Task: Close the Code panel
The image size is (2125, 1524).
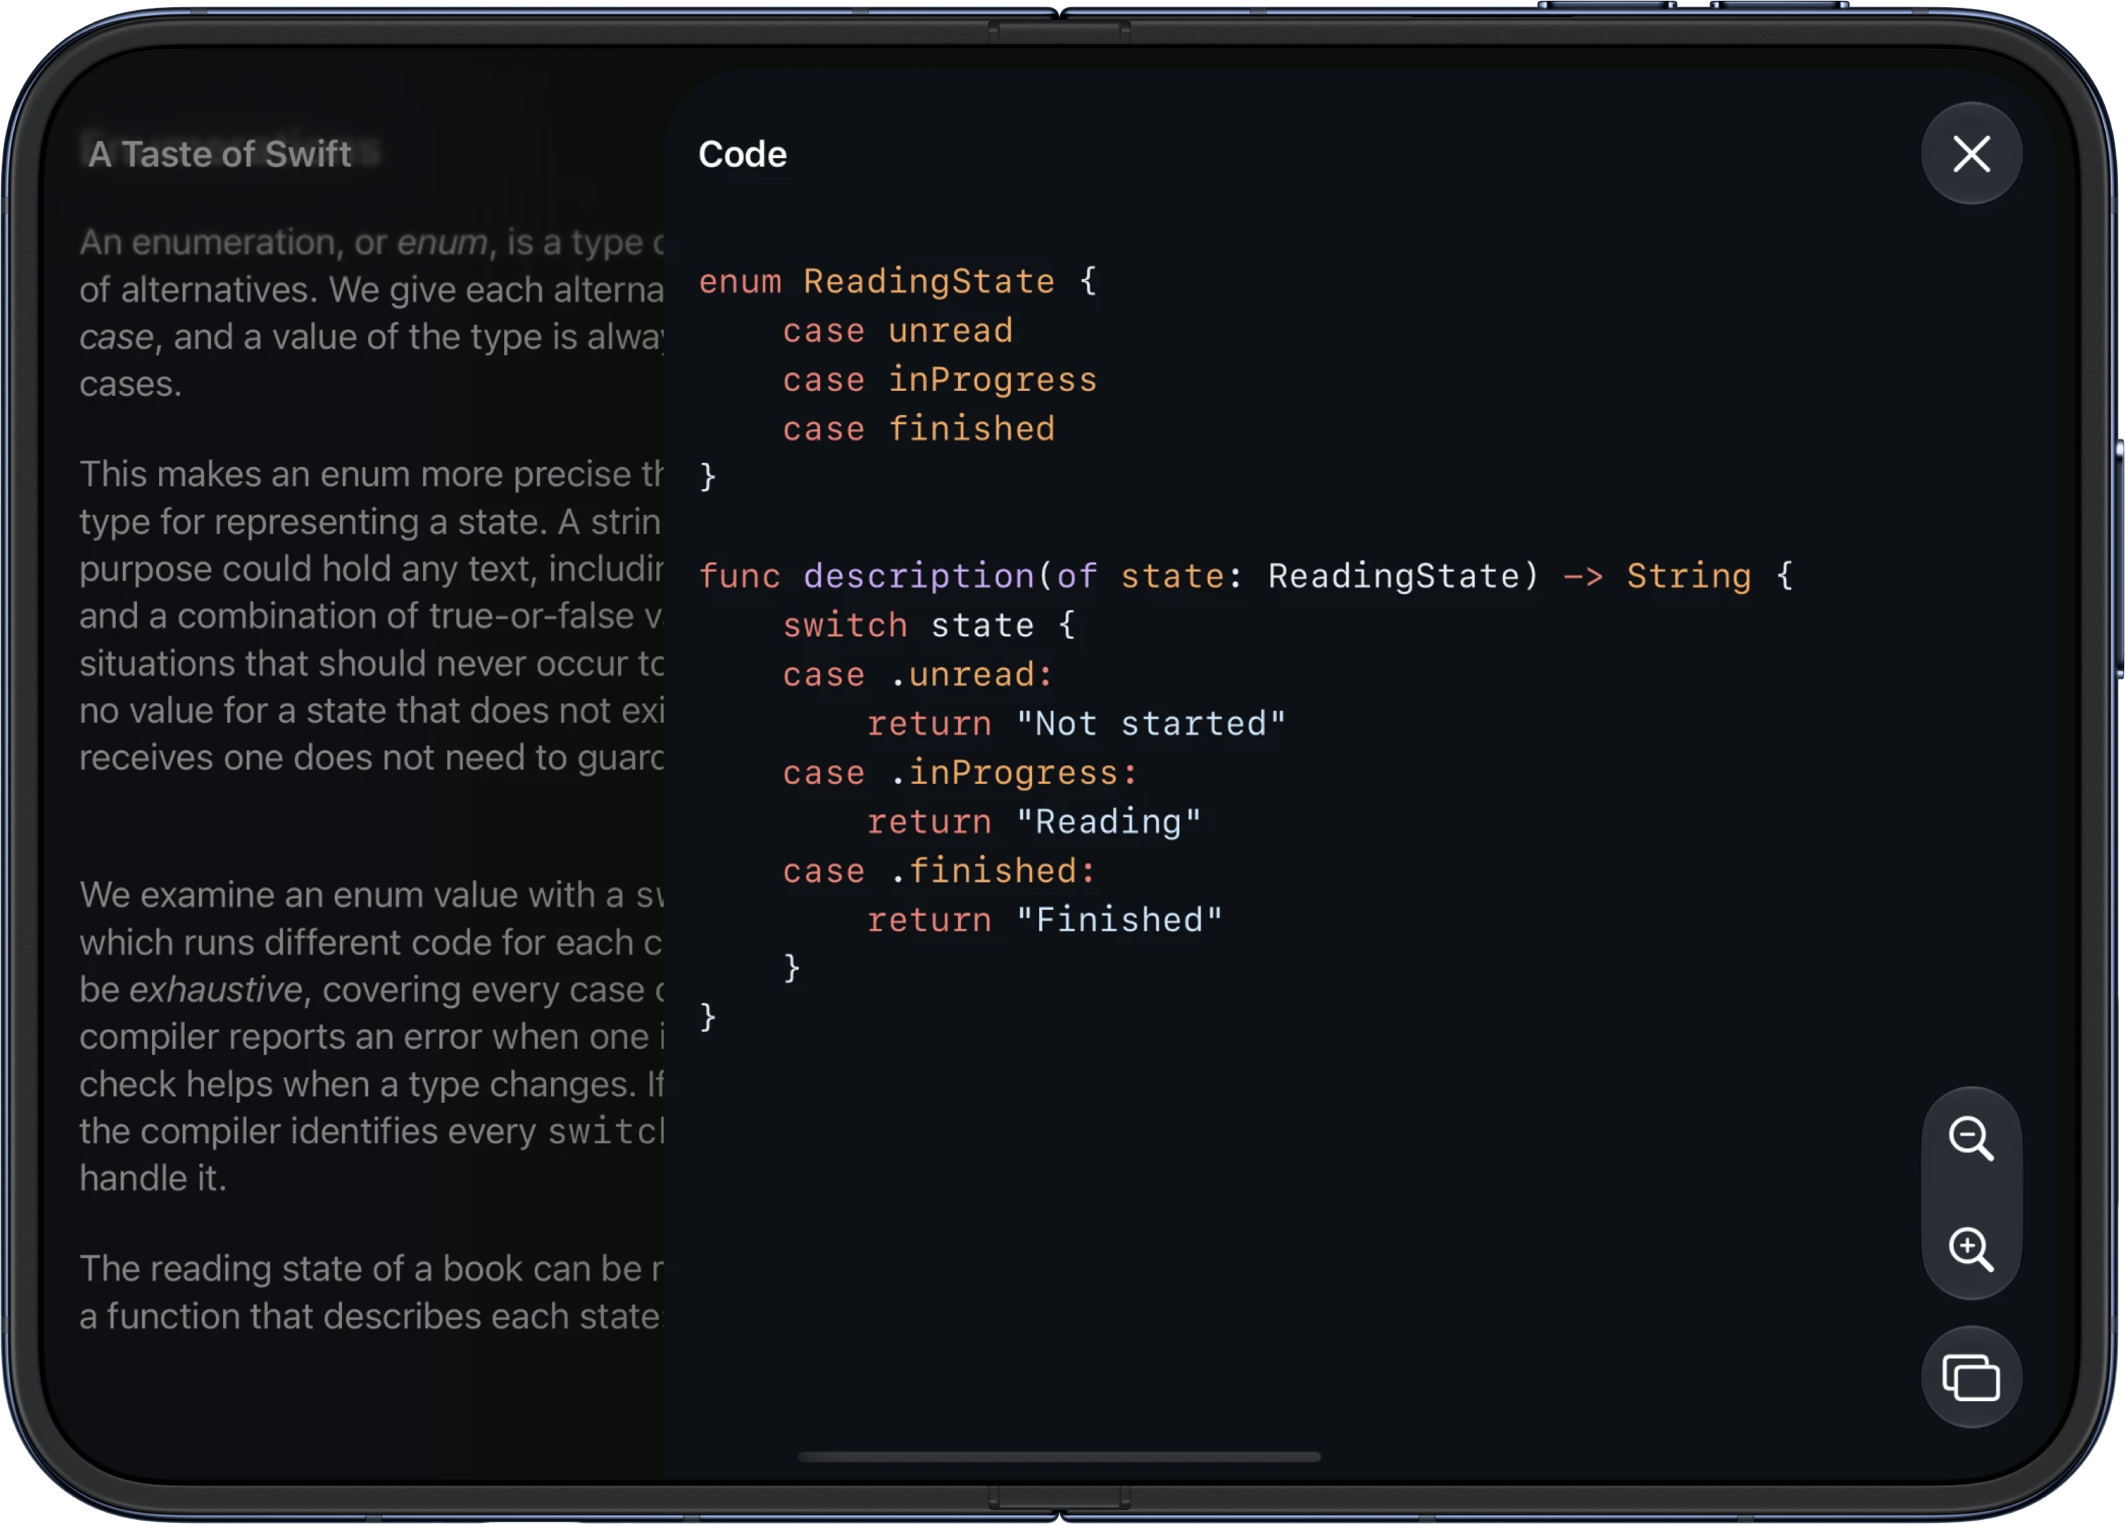Action: pyautogui.click(x=1970, y=154)
